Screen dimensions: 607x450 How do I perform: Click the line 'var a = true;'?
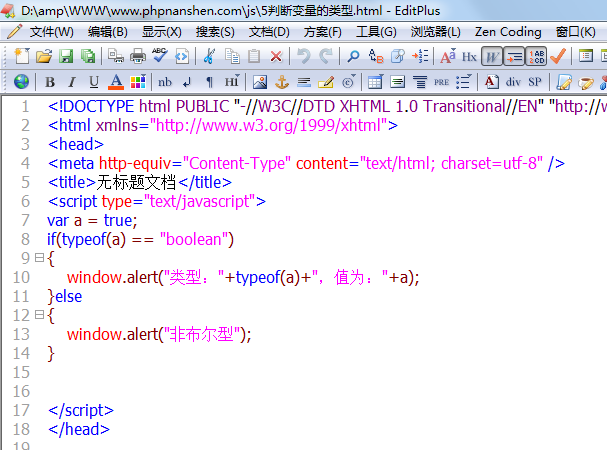pyautogui.click(x=92, y=220)
